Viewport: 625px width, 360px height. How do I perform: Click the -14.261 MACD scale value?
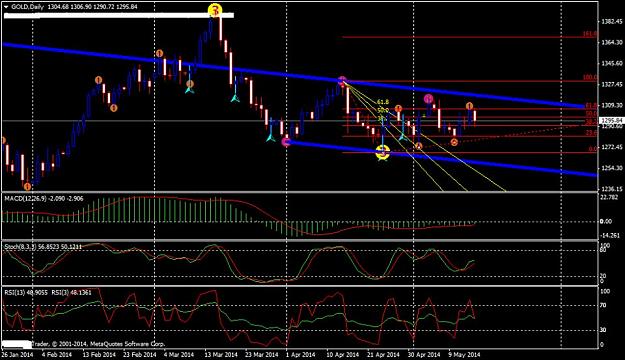click(610, 236)
